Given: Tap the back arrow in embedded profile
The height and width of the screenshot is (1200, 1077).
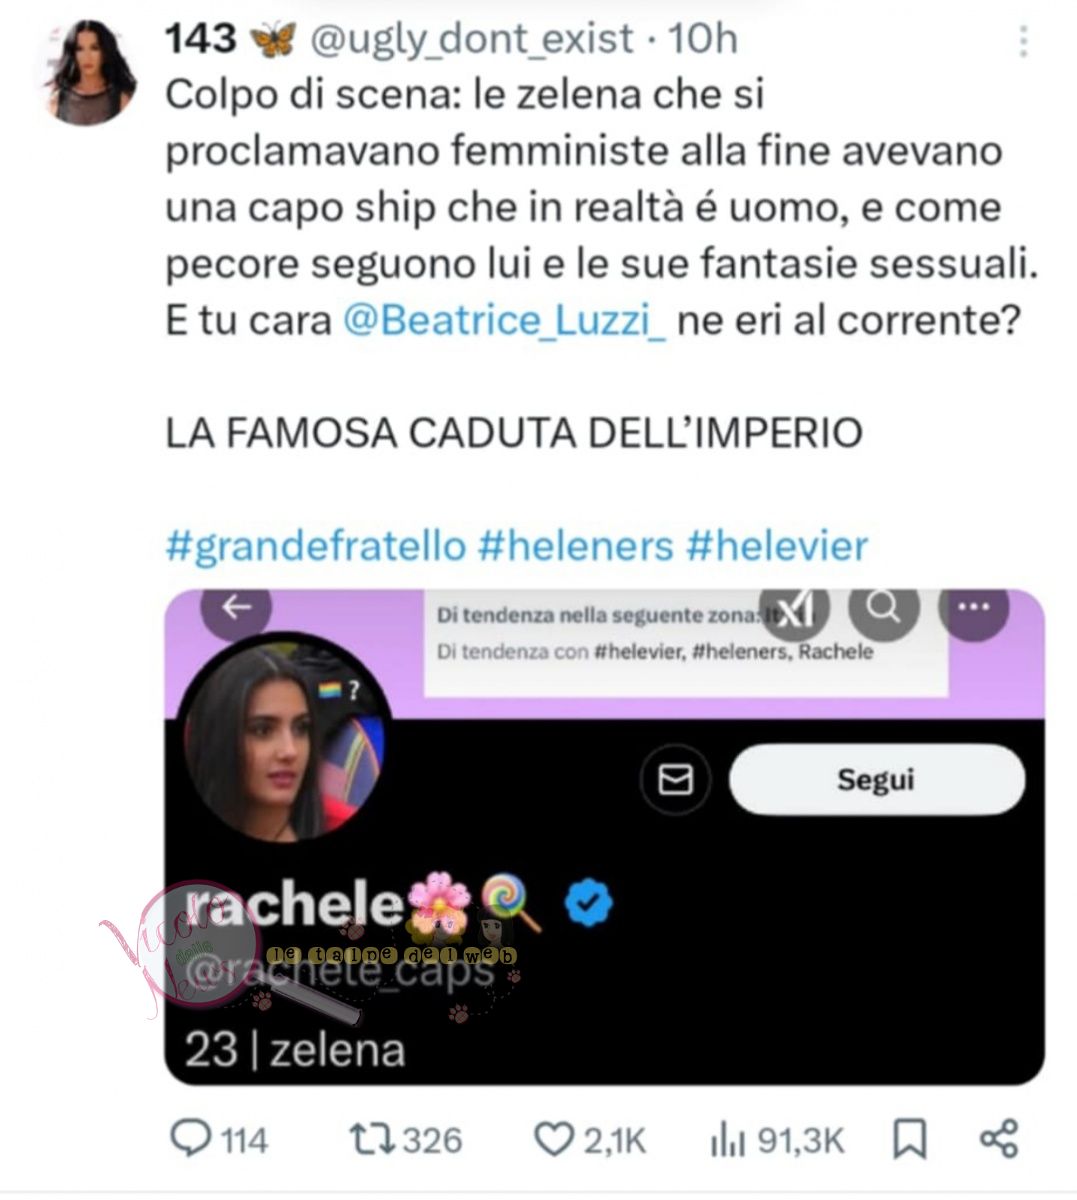Looking at the screenshot, I should (236, 607).
